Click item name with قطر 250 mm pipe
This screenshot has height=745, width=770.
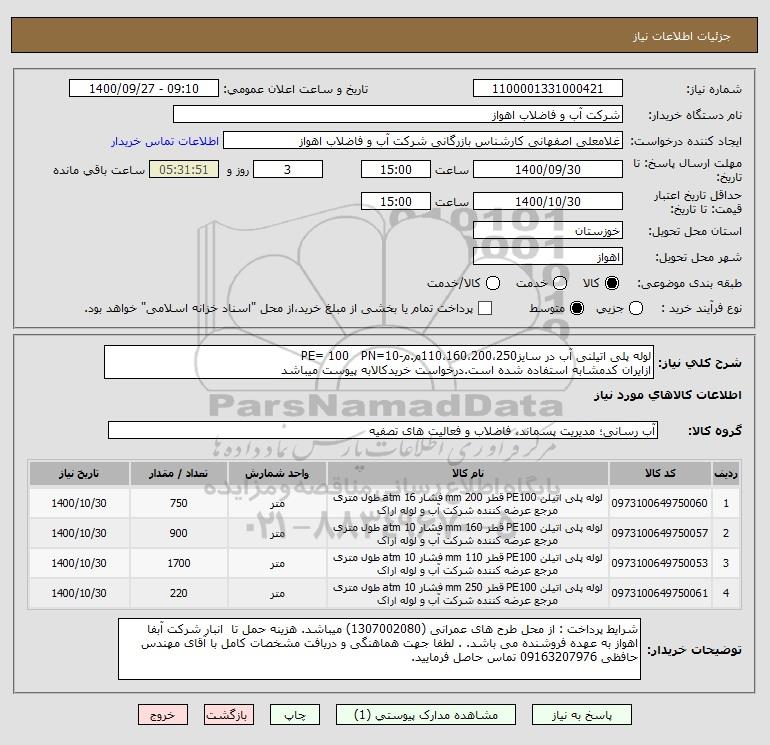[468, 594]
